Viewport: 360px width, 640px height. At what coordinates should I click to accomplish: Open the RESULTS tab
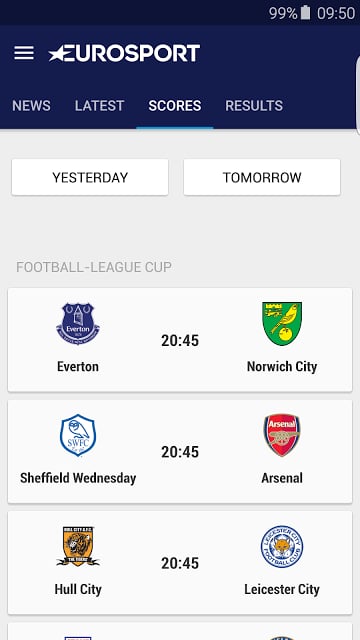[254, 106]
